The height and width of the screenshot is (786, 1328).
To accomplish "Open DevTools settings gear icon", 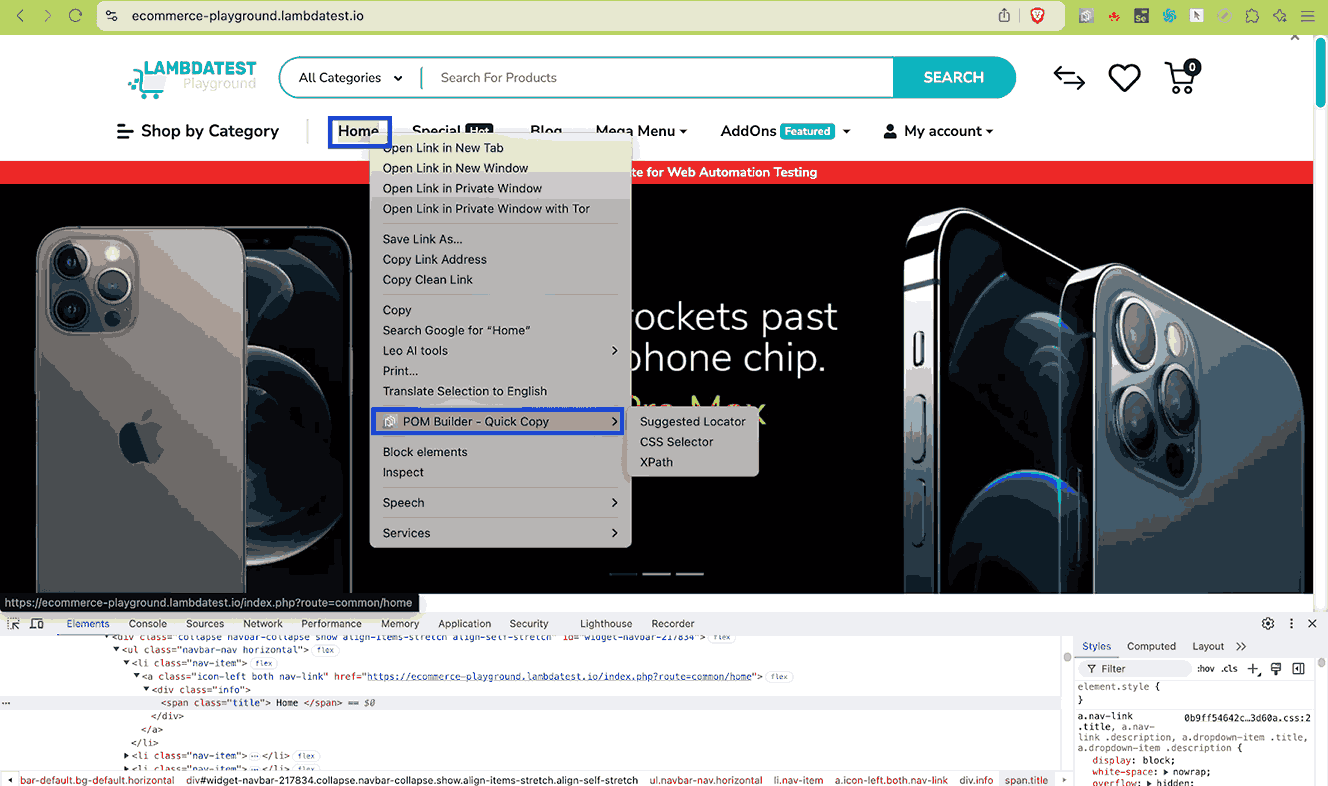I will click(x=1267, y=623).
